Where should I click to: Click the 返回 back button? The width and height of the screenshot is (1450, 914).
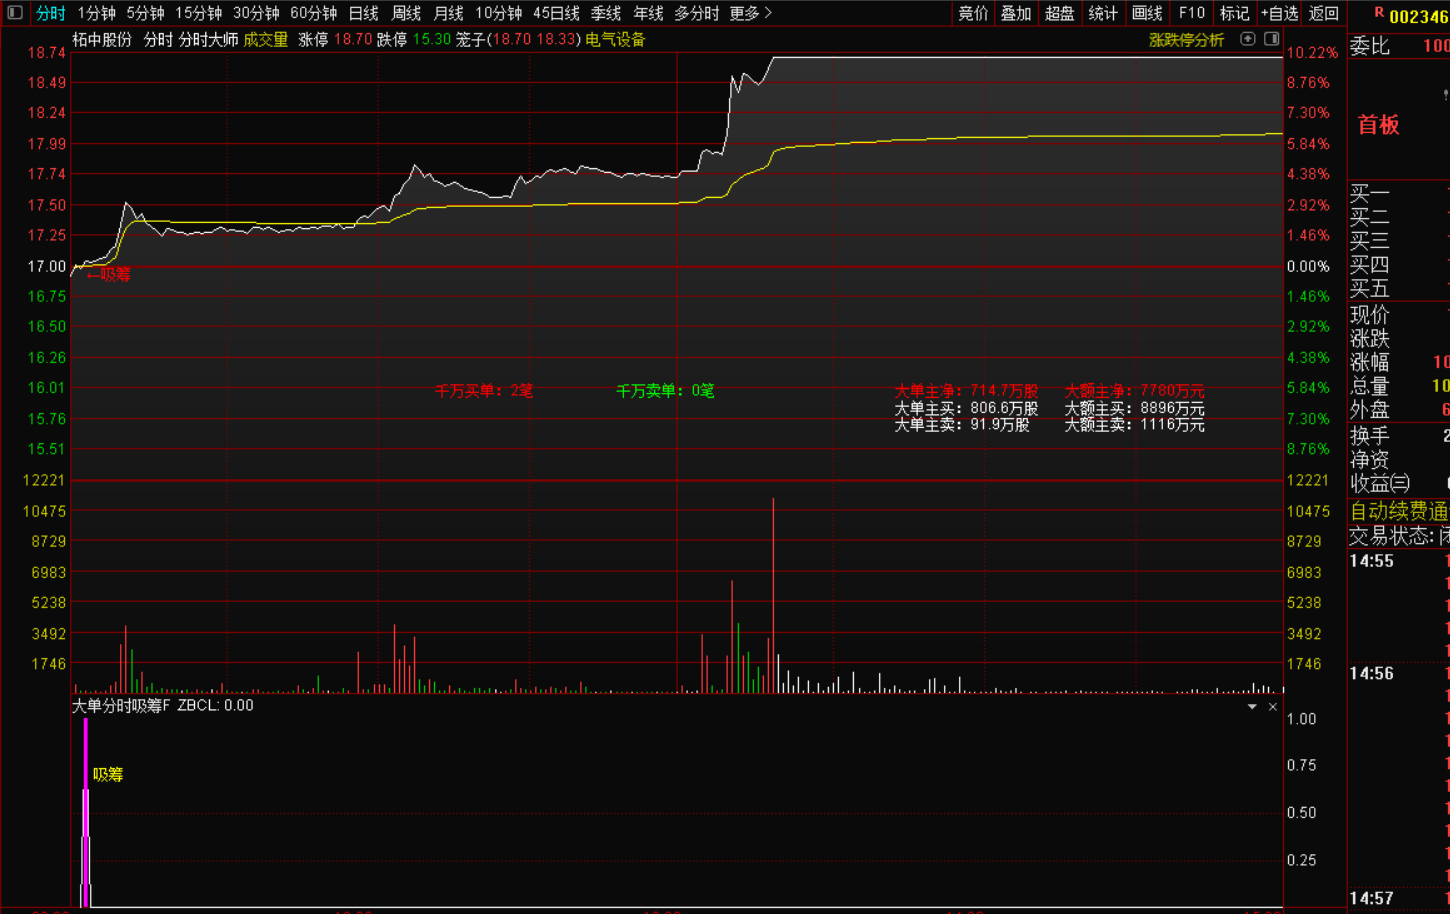[x=1323, y=13]
